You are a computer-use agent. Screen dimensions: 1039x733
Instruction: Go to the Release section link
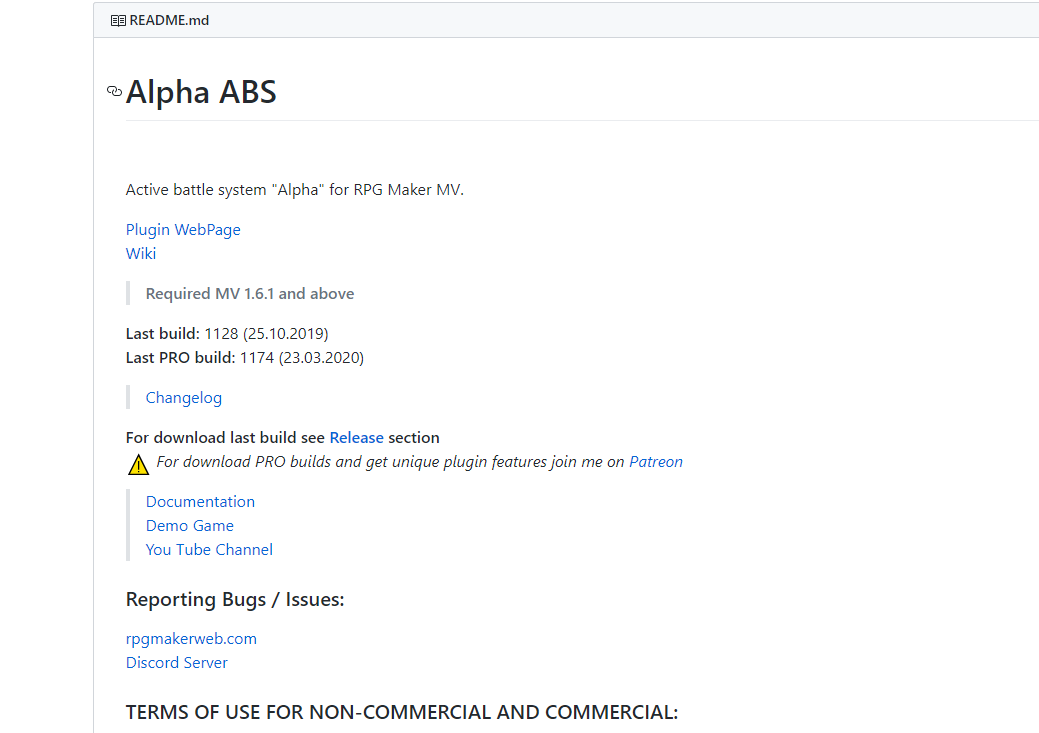[x=356, y=437]
